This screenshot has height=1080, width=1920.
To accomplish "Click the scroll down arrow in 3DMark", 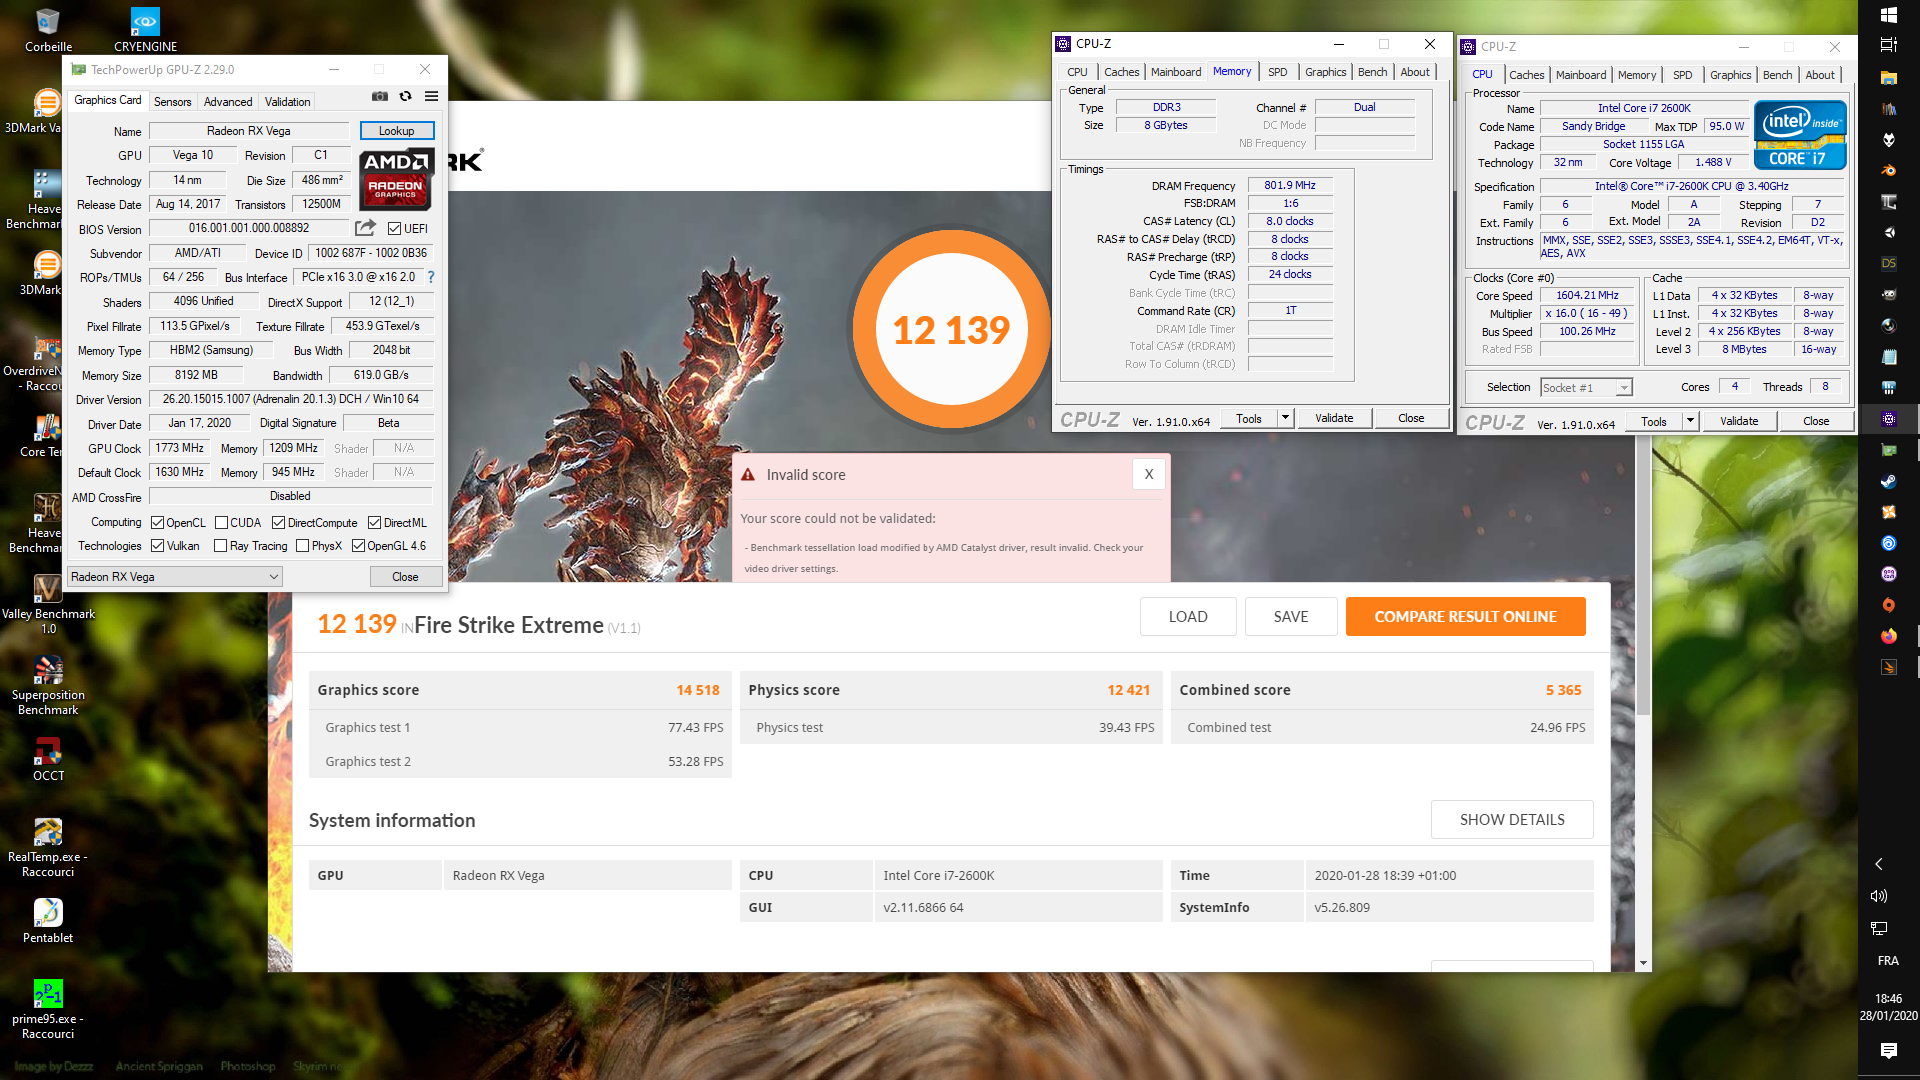I will (1643, 964).
